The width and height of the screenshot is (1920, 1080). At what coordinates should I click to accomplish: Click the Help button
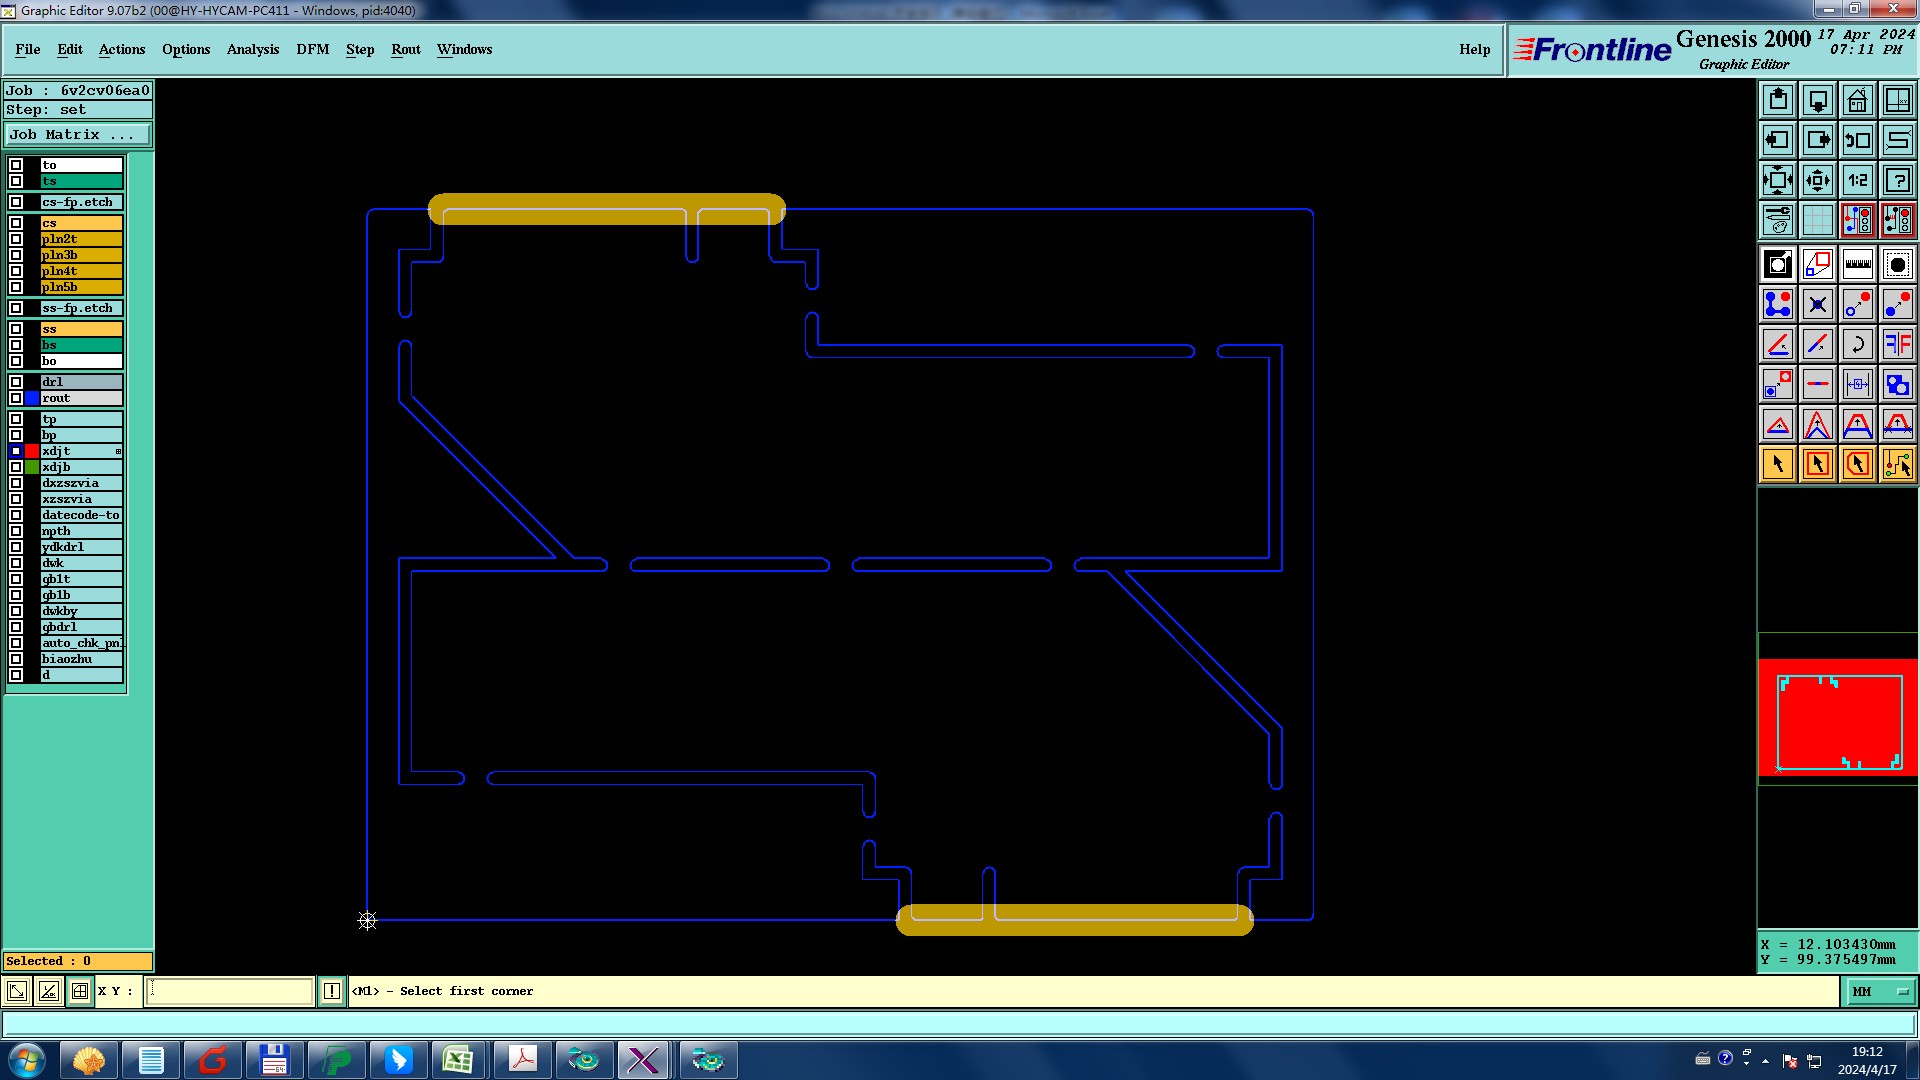tap(1473, 49)
